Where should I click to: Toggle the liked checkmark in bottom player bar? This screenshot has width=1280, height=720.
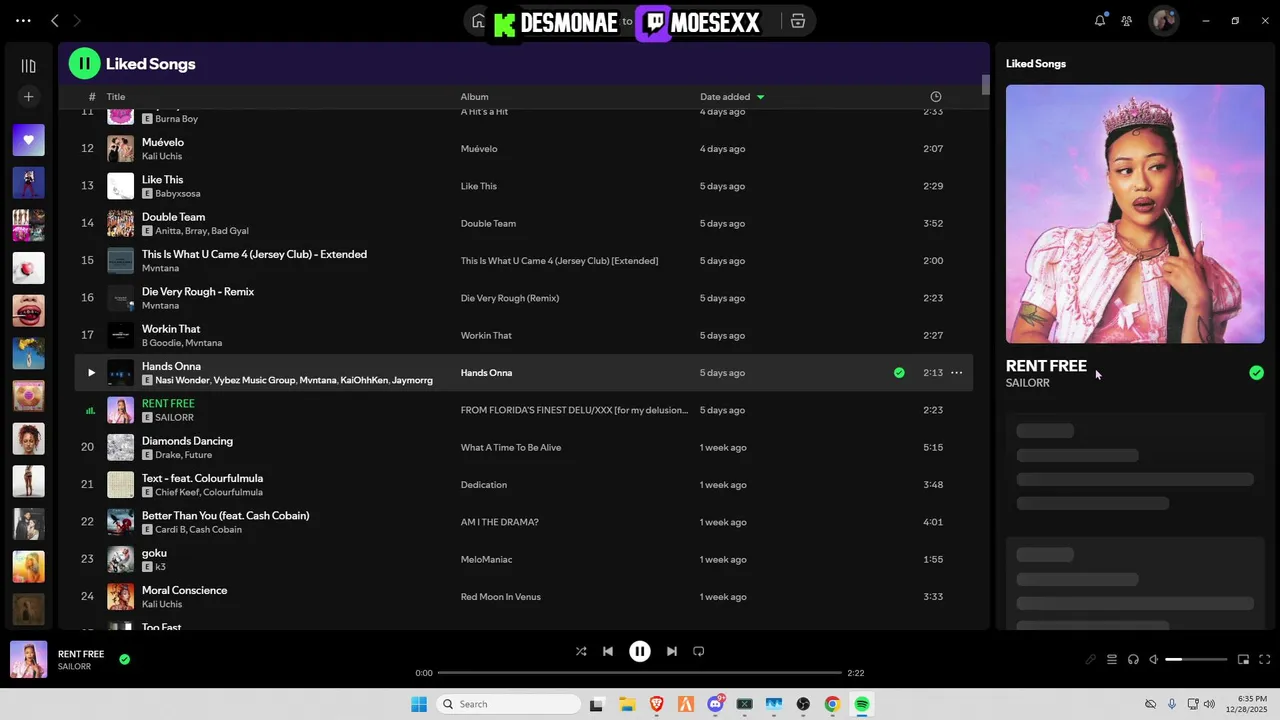click(125, 659)
